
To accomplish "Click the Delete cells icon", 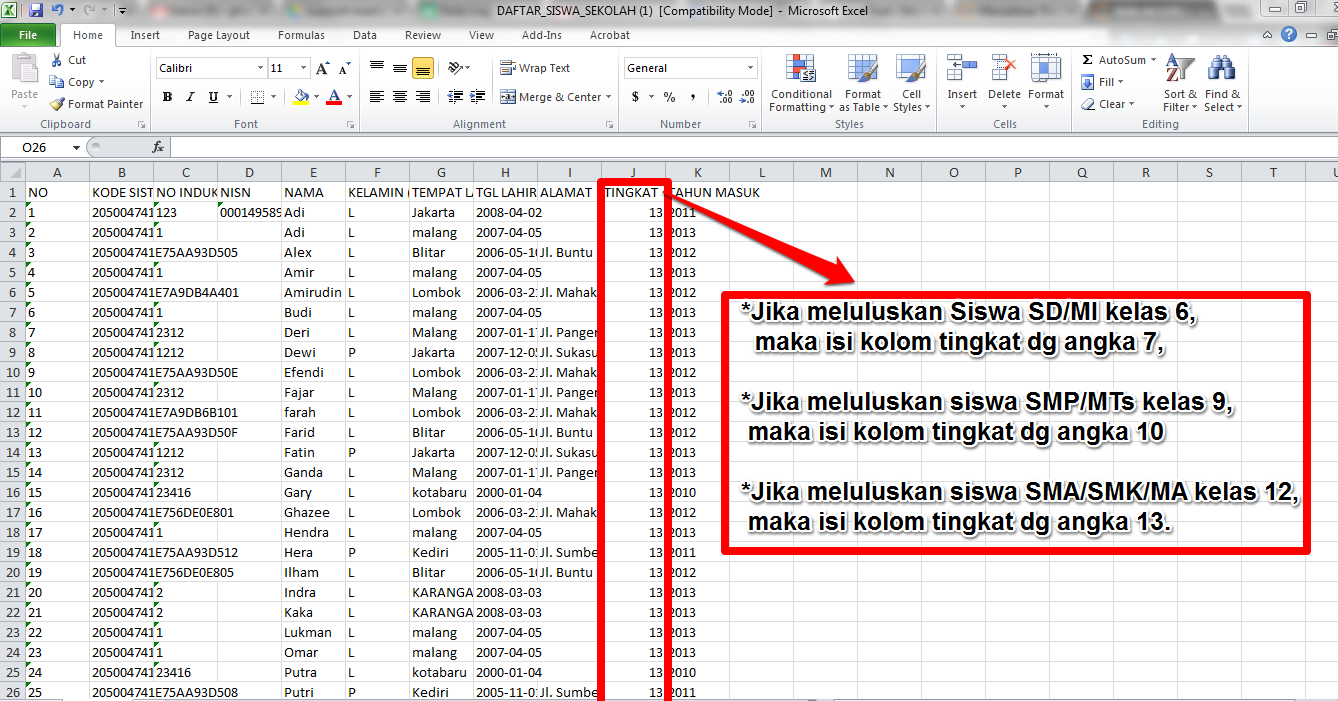I will pos(1004,70).
